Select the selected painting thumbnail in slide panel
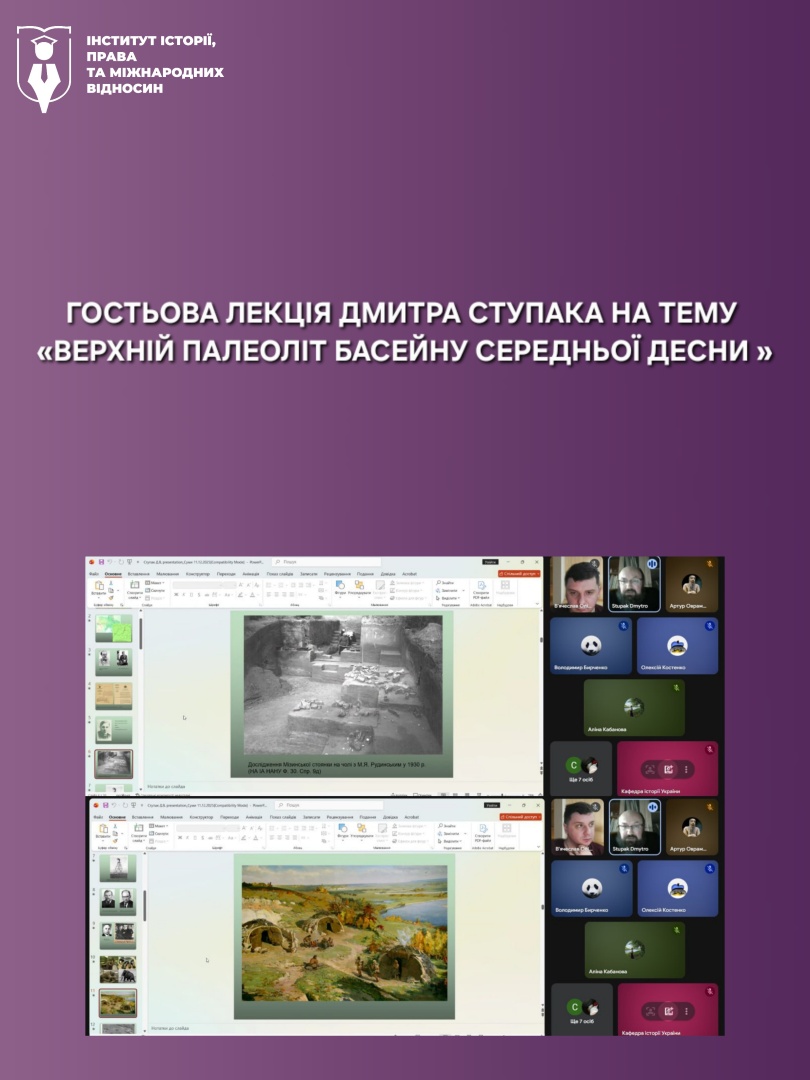 (118, 1001)
